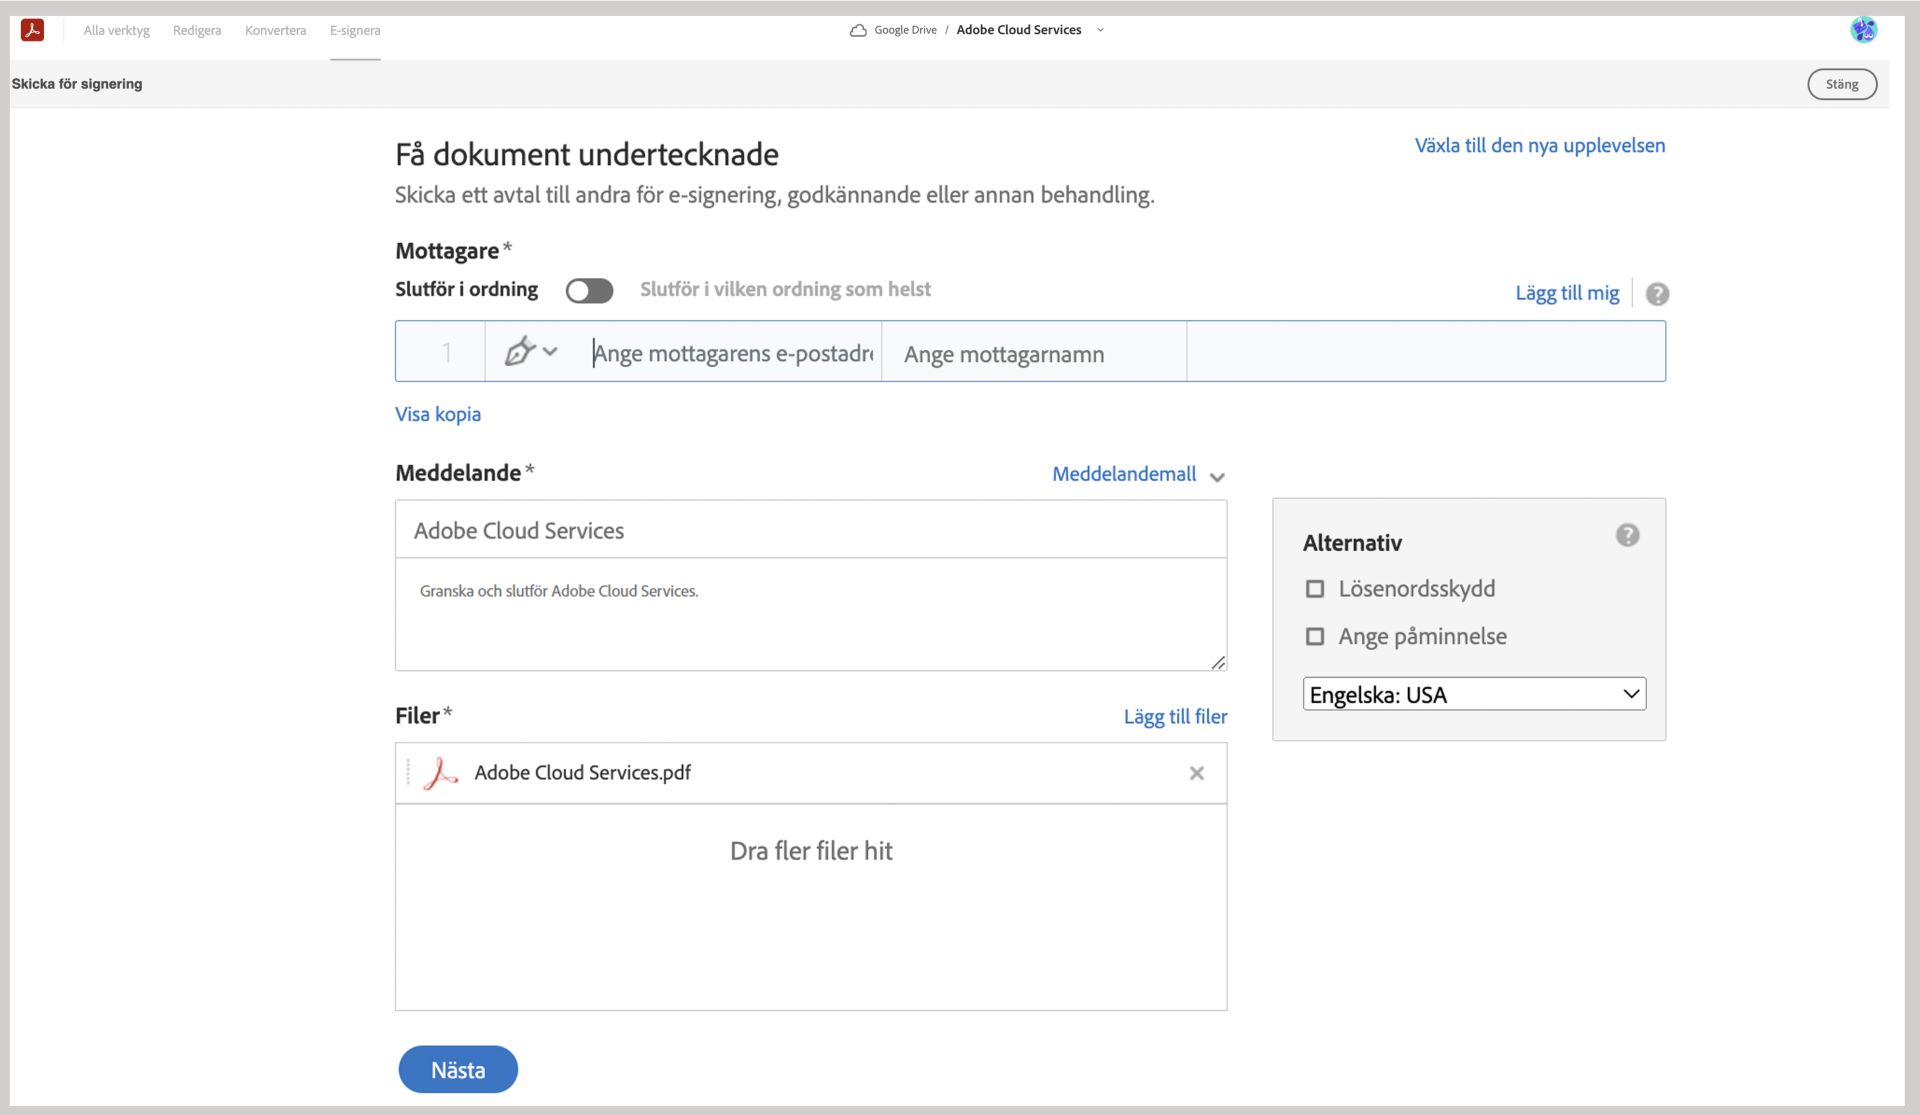Click the Stäng button
1920x1115 pixels.
coord(1842,84)
